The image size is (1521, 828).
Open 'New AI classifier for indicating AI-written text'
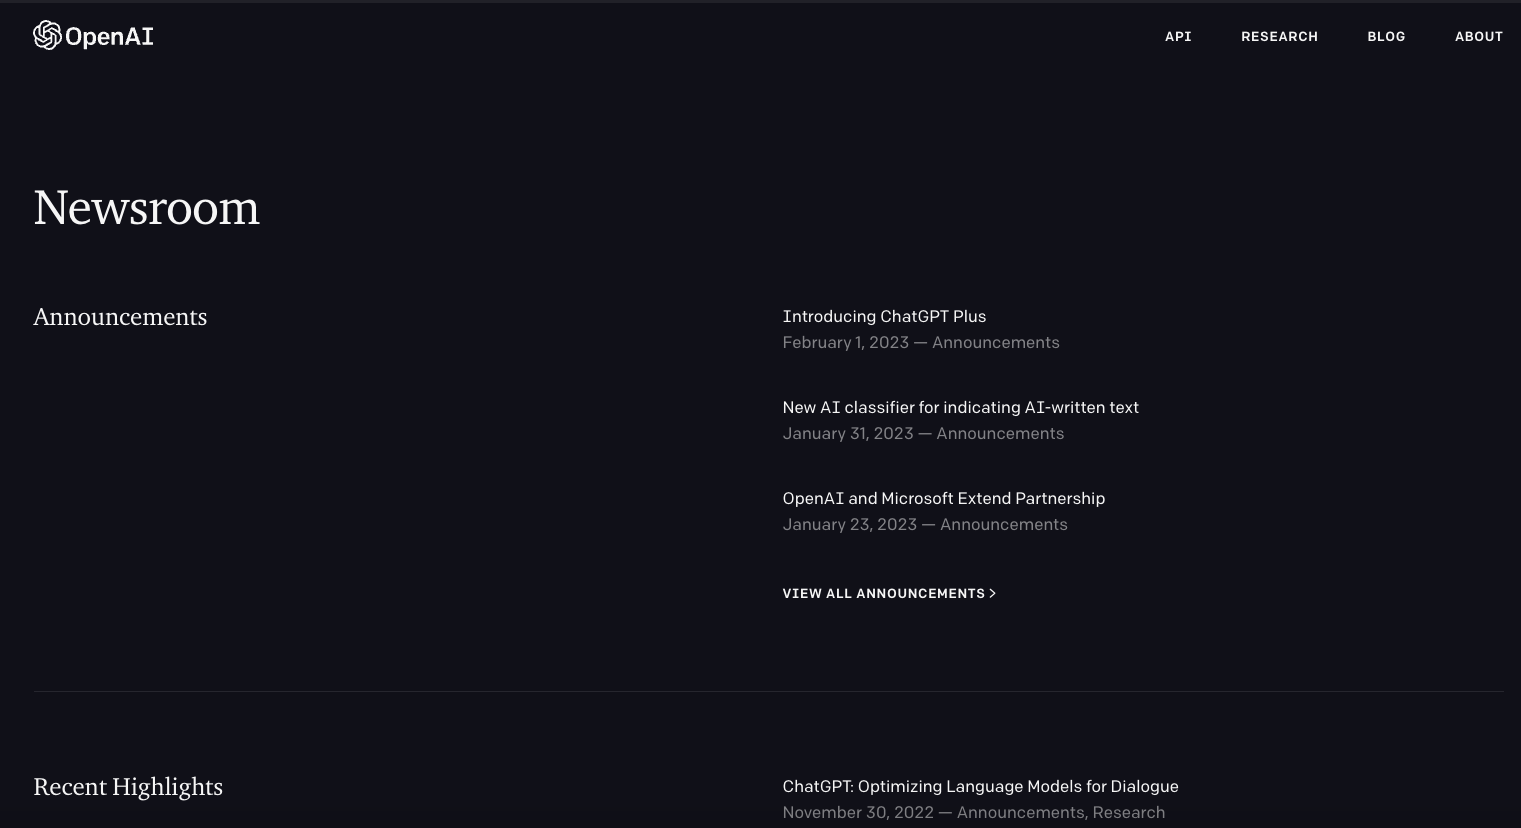(x=960, y=407)
